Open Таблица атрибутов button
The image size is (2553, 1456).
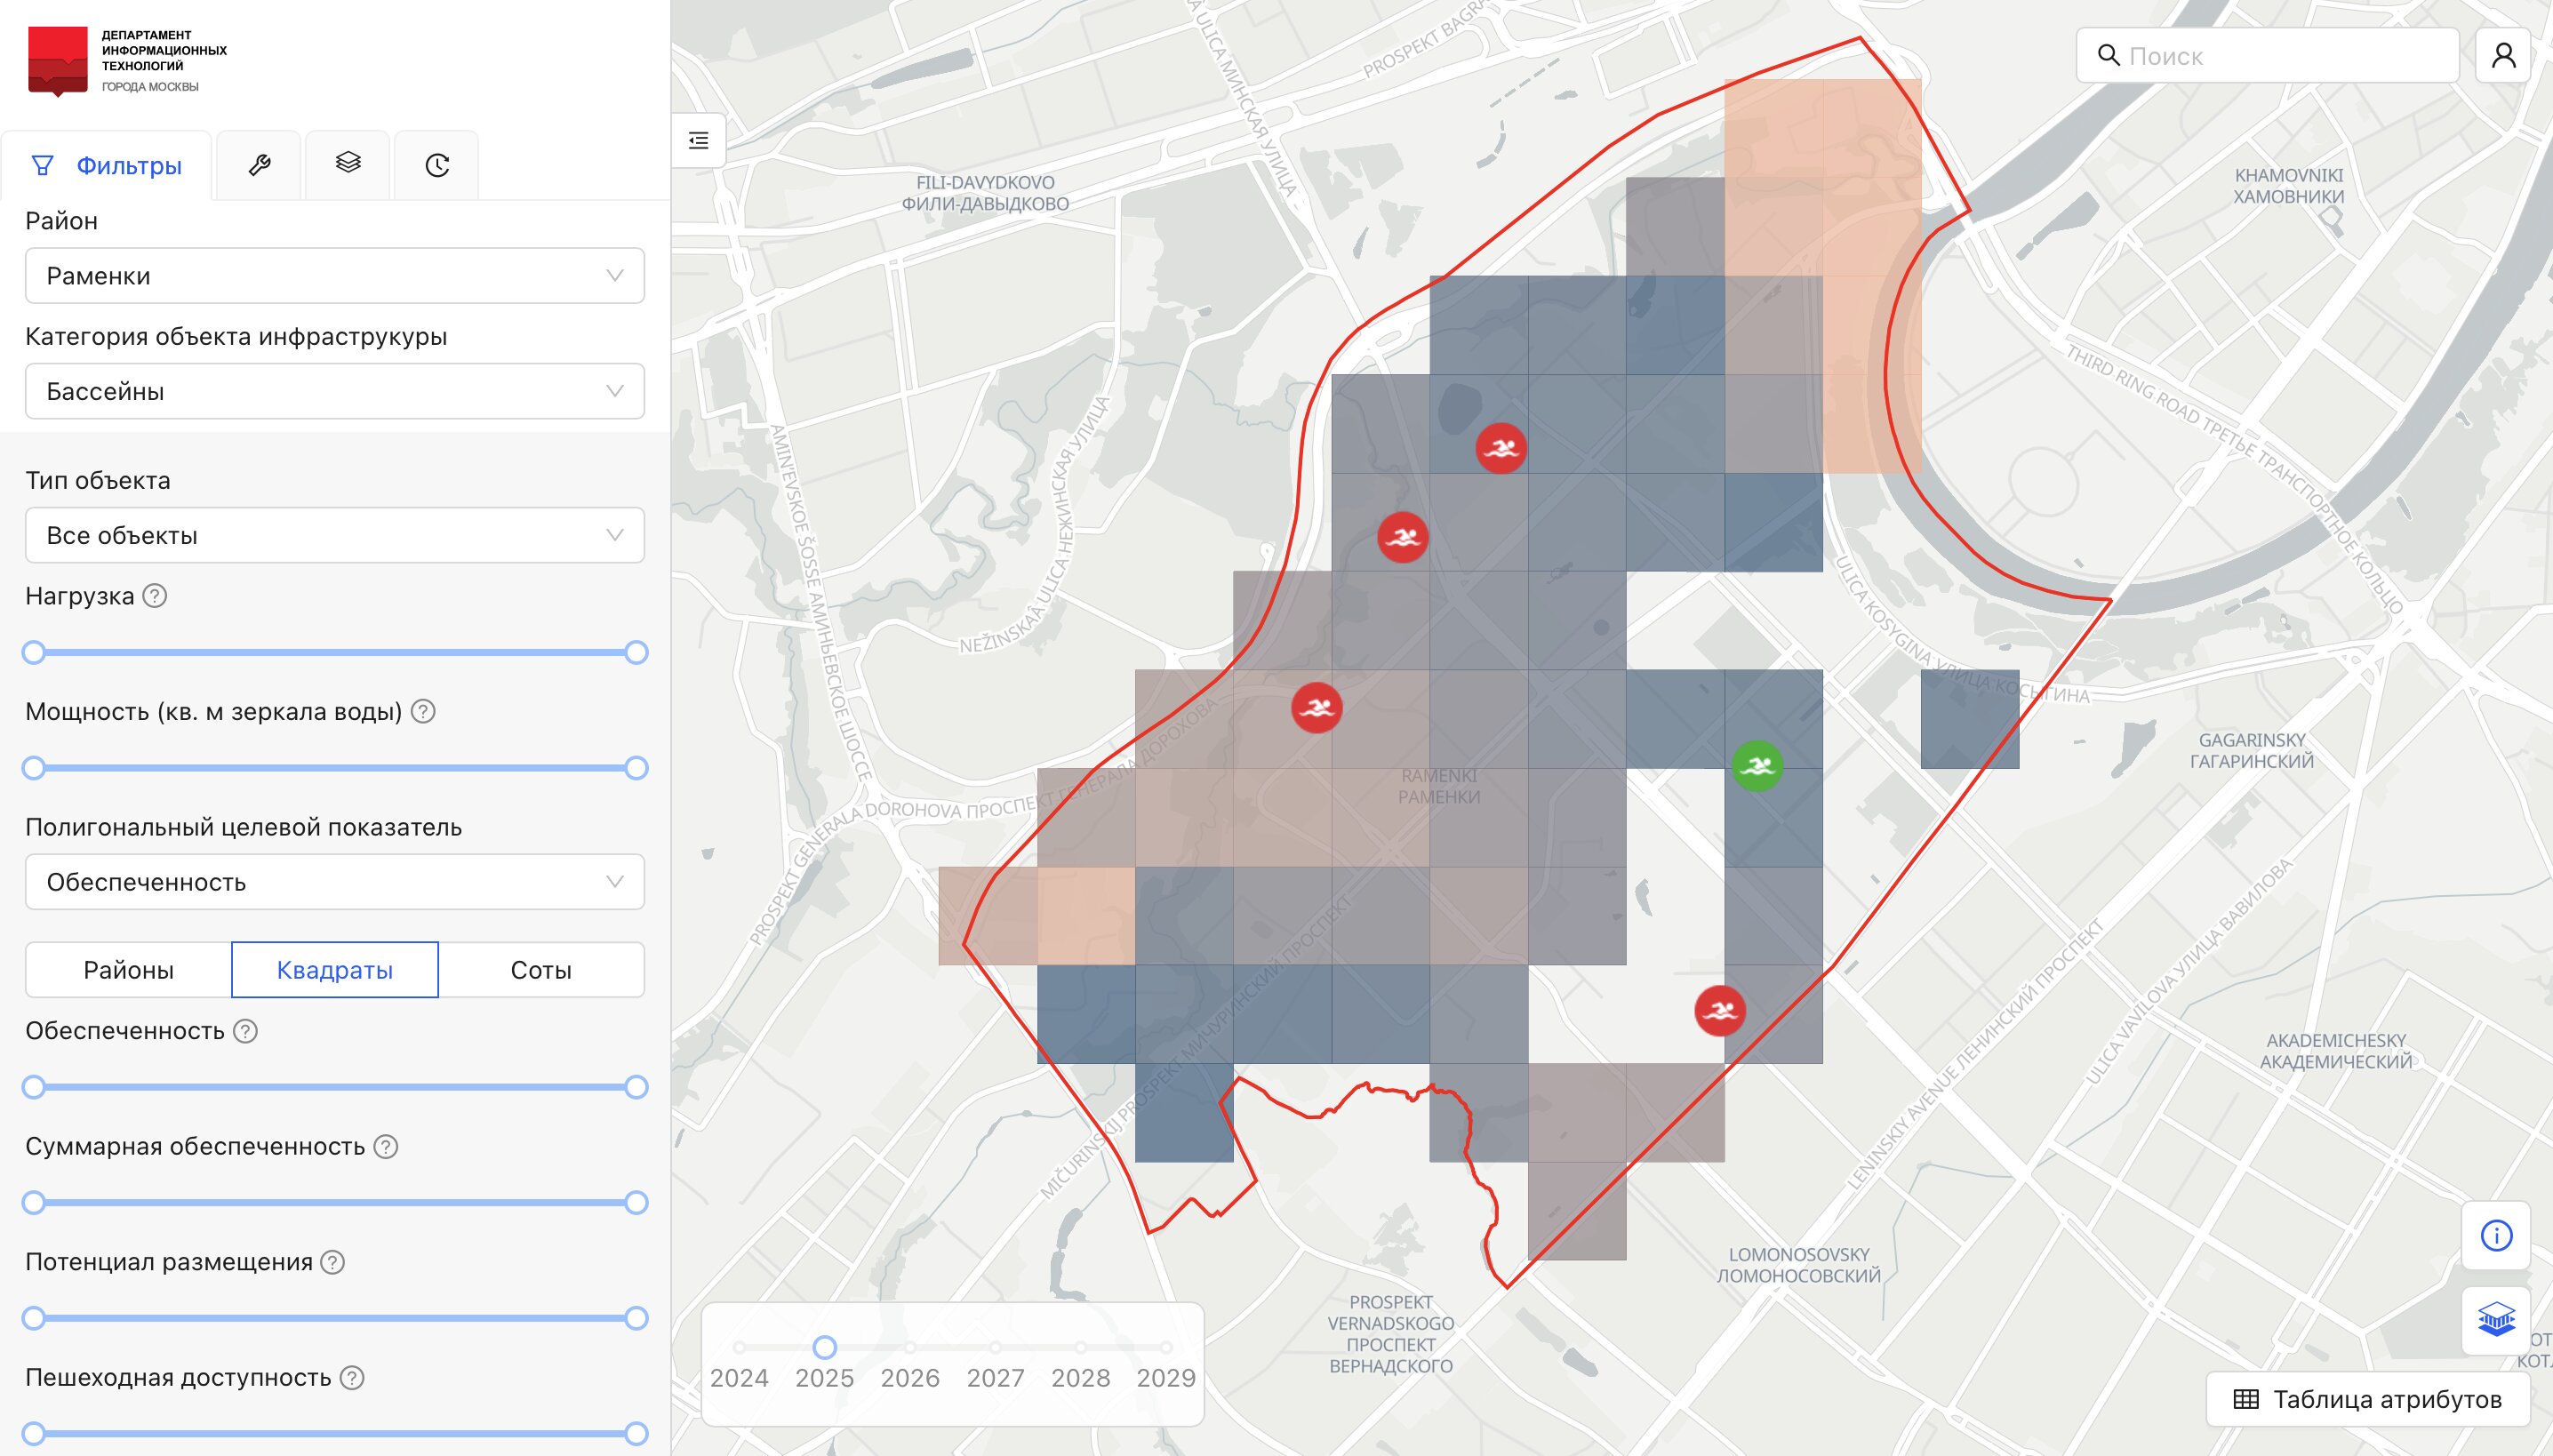[x=2367, y=1399]
